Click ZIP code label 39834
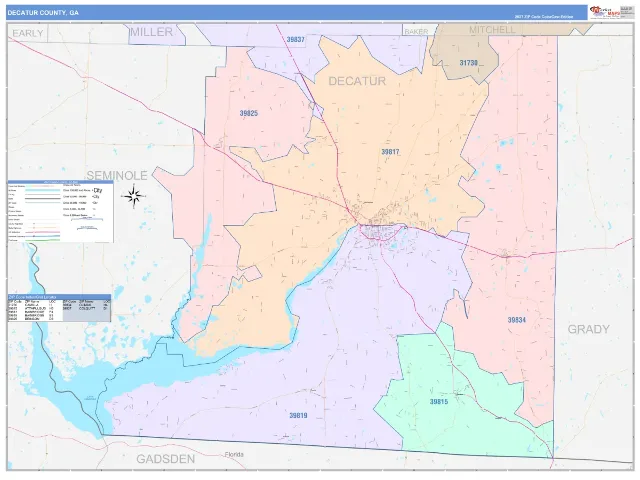This screenshot has height=480, width=640. [517, 320]
